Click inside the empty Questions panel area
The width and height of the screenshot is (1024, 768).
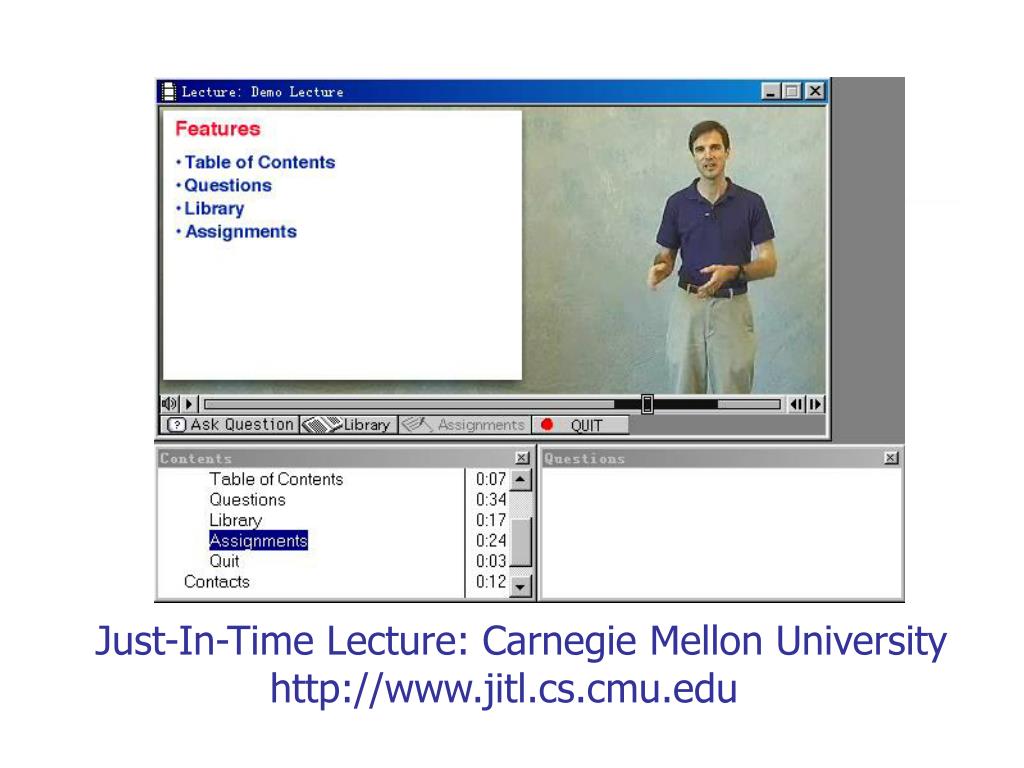(x=722, y=533)
